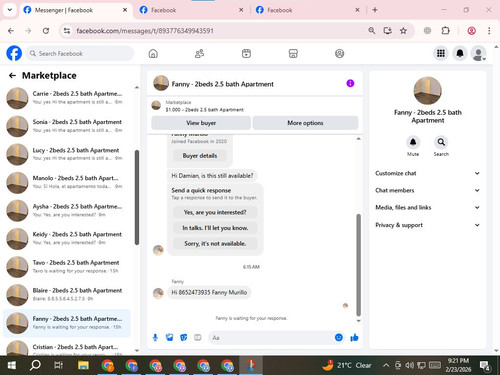Viewport: 500px width, 375px height.
Task: Open File Explorer from the taskbar
Action: coord(83,365)
